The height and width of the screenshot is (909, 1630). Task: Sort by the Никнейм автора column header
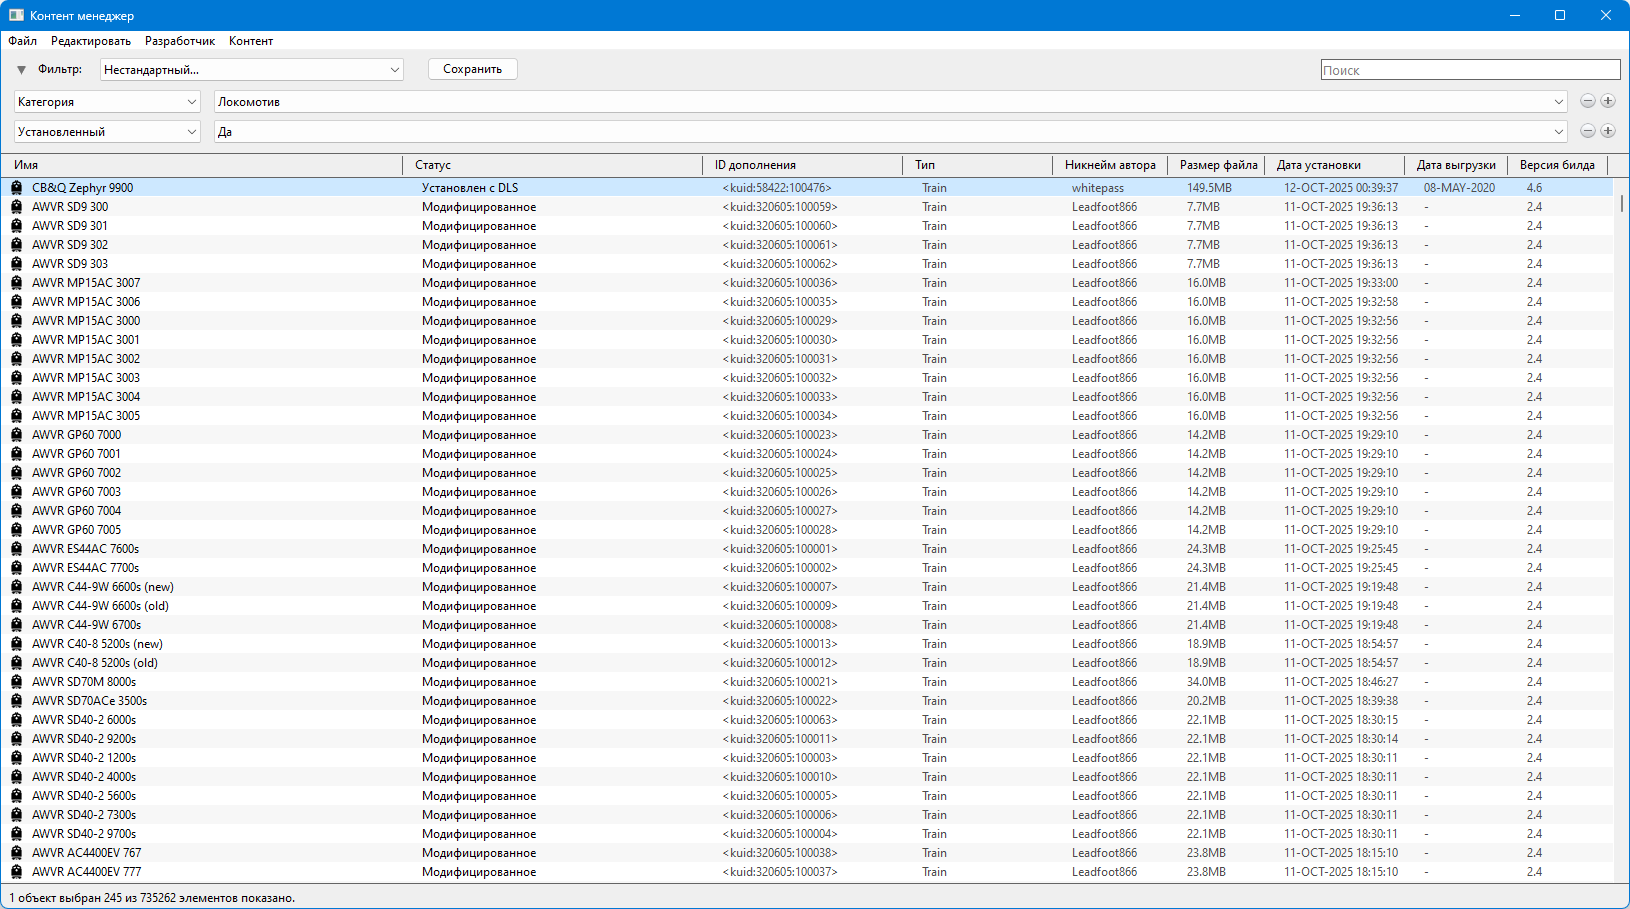point(1110,165)
